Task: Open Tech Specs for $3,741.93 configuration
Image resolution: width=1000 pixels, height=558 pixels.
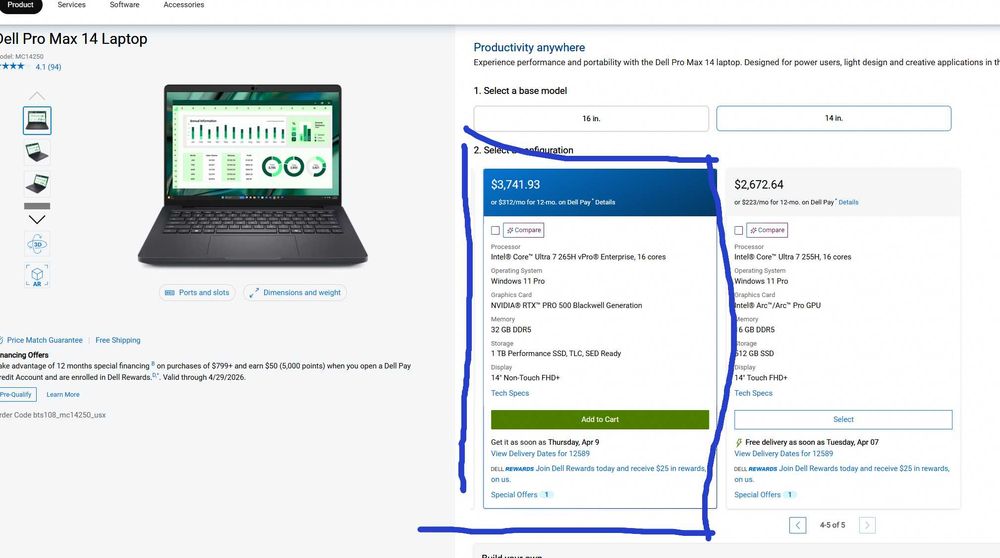Action: [510, 393]
